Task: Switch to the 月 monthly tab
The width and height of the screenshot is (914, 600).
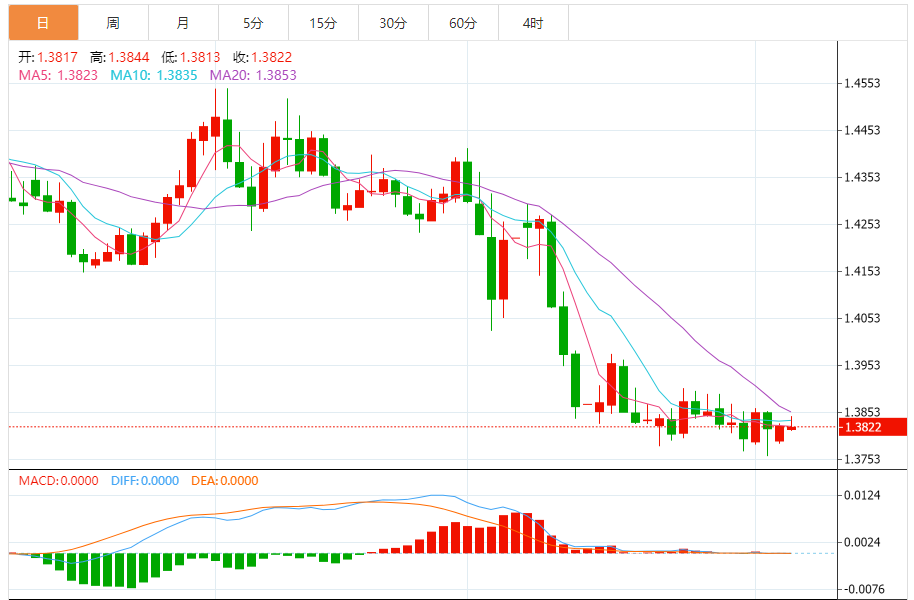Action: point(183,23)
